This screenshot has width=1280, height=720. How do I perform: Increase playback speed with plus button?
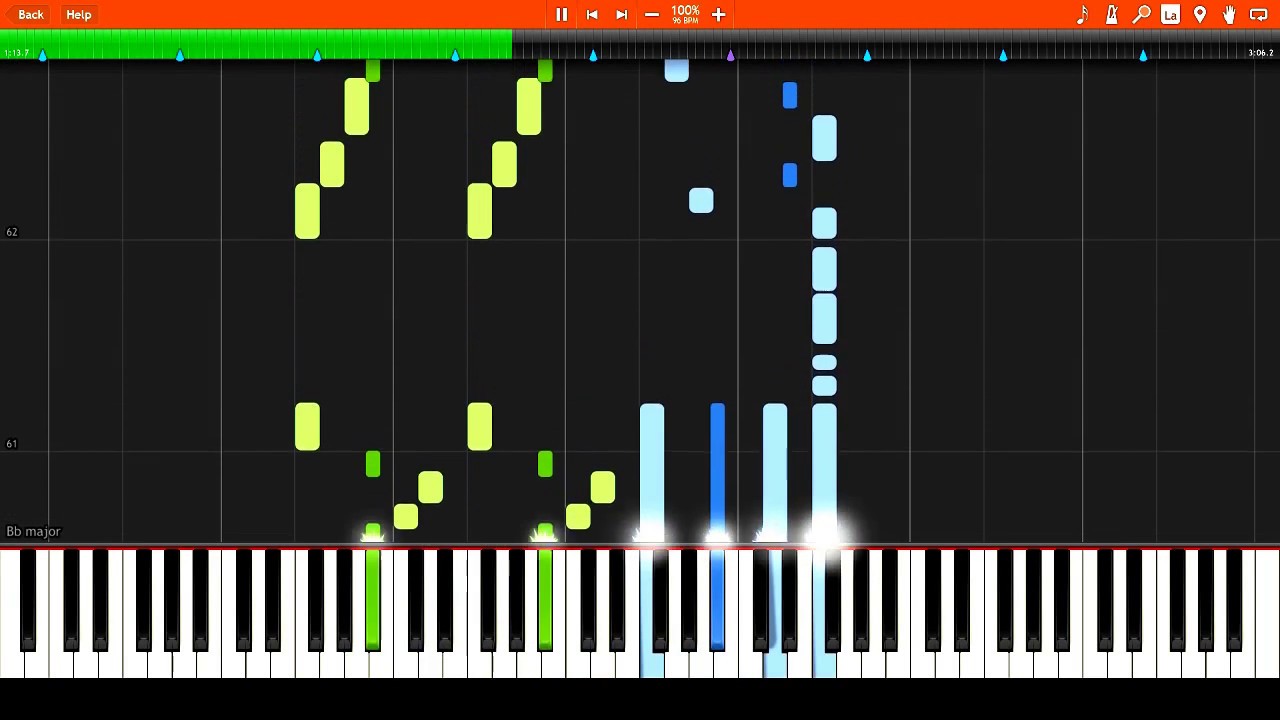tap(718, 15)
